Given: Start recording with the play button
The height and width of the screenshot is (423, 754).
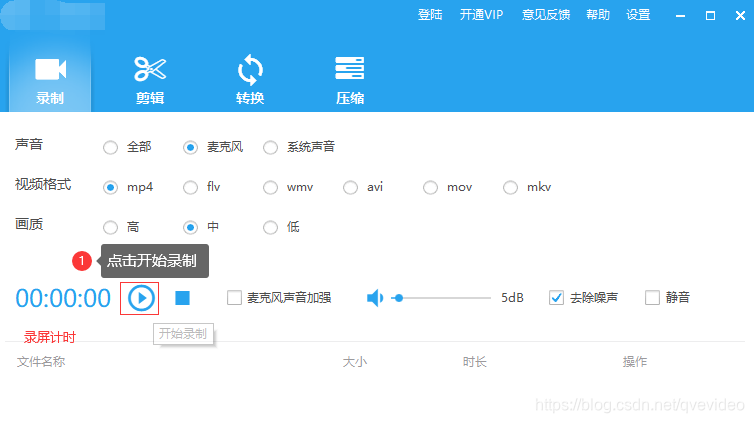Looking at the screenshot, I should point(141,298).
